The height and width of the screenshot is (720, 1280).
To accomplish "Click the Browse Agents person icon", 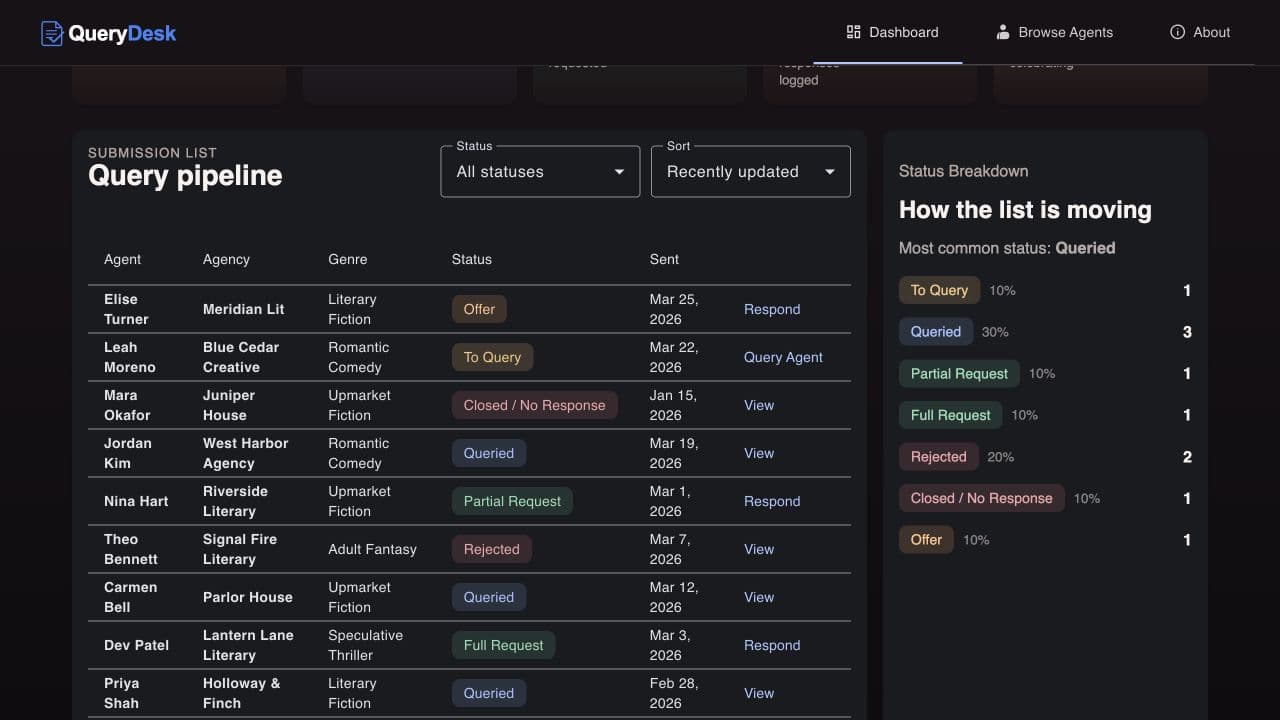I will 1003,32.
